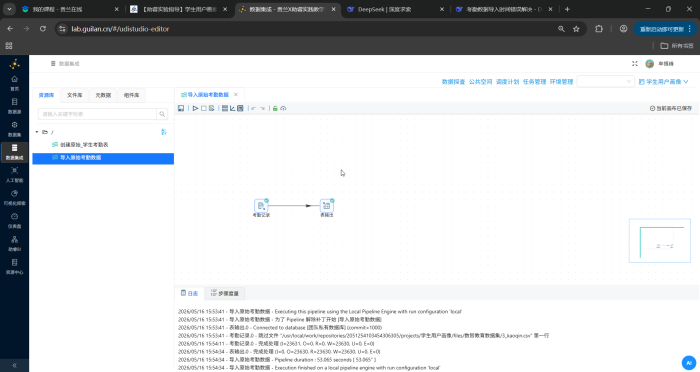Open the AI assistant floating button

tap(689, 363)
